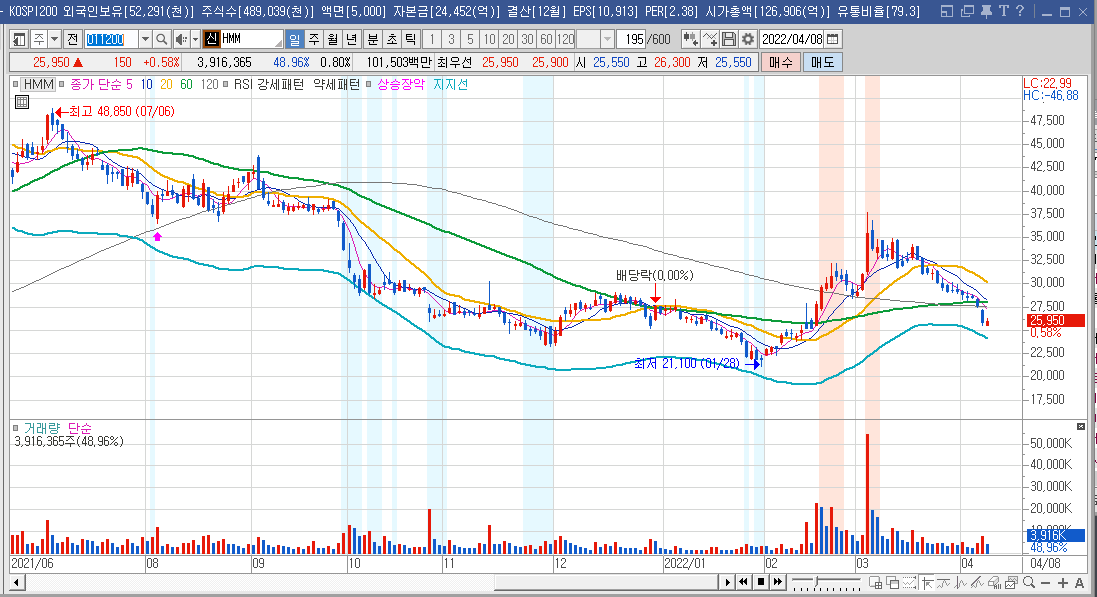
Task: Select the 분 minute period toggle
Action: coord(373,39)
